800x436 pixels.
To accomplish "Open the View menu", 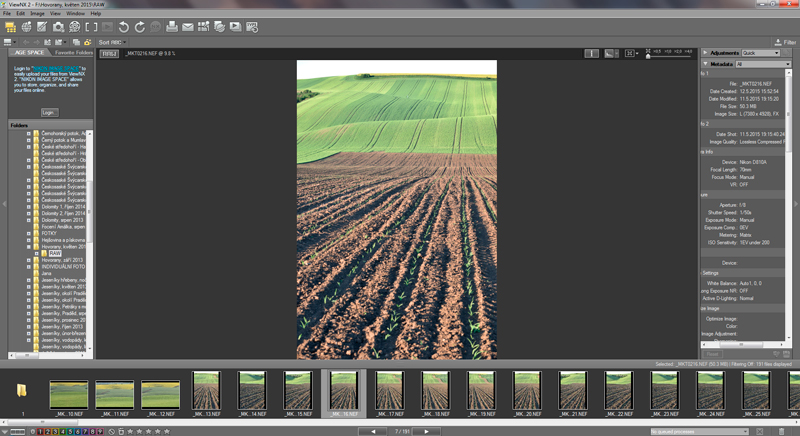I will 55,13.
